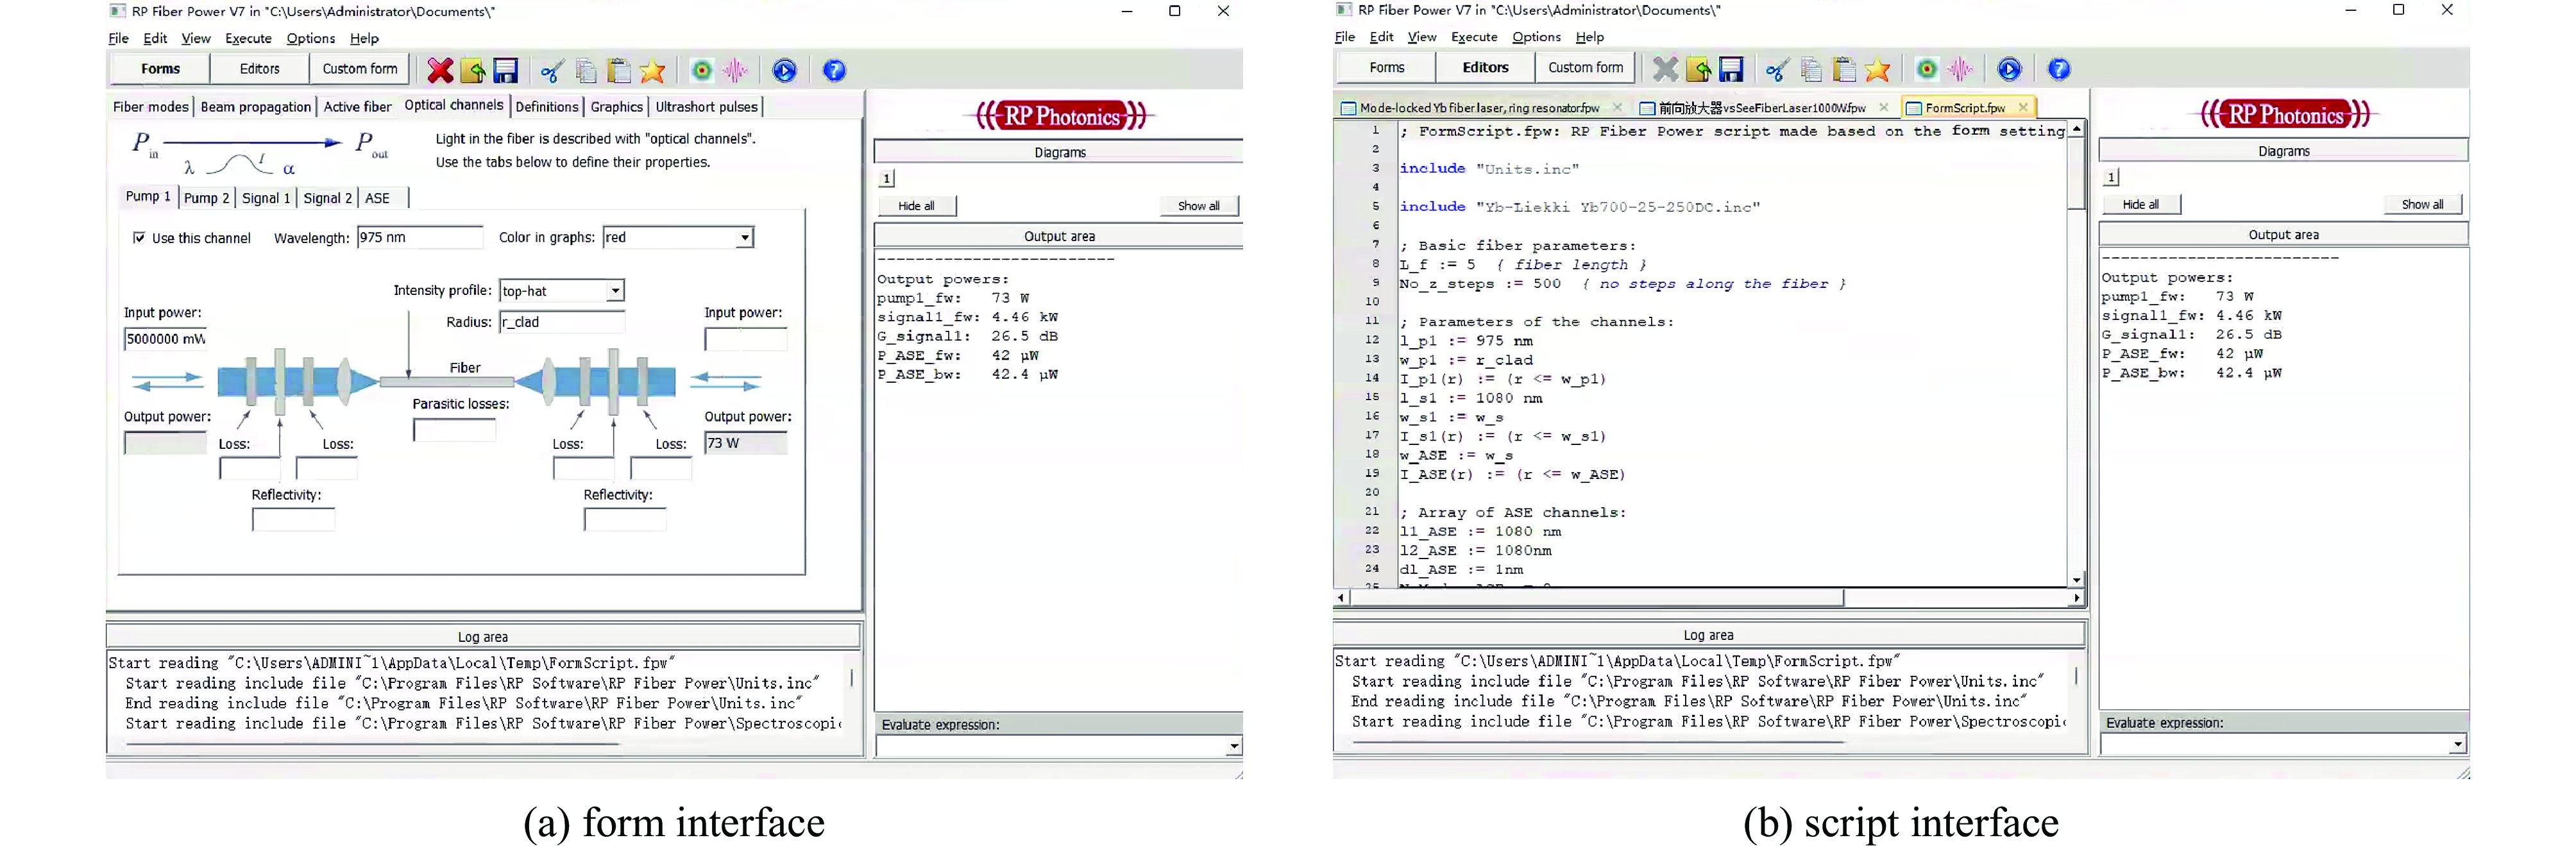Click the blue run/play icon in script window

[2009, 69]
